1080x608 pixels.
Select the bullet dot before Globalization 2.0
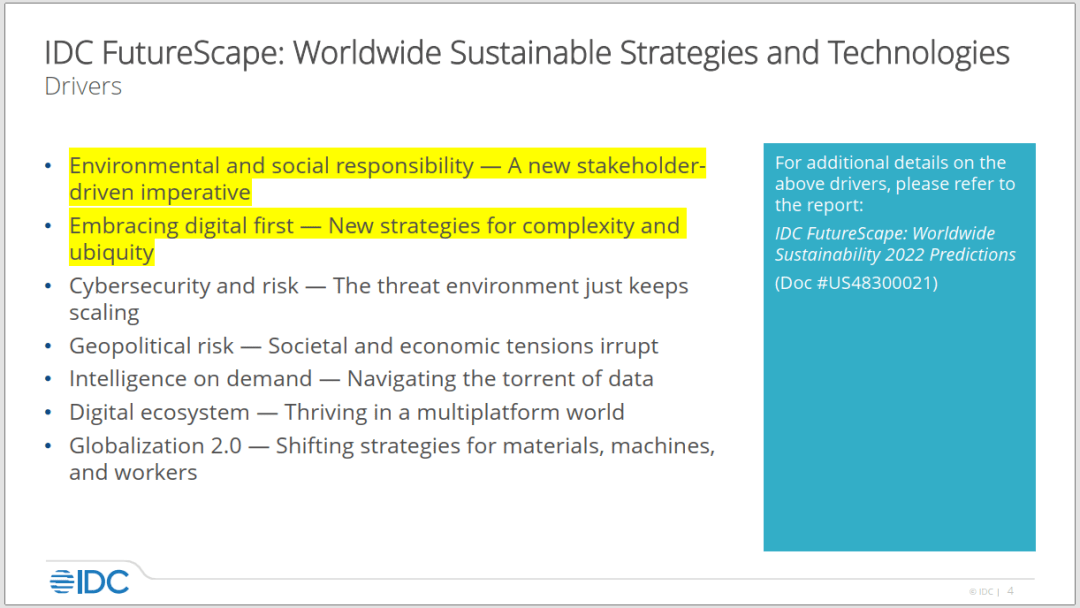tap(48, 446)
